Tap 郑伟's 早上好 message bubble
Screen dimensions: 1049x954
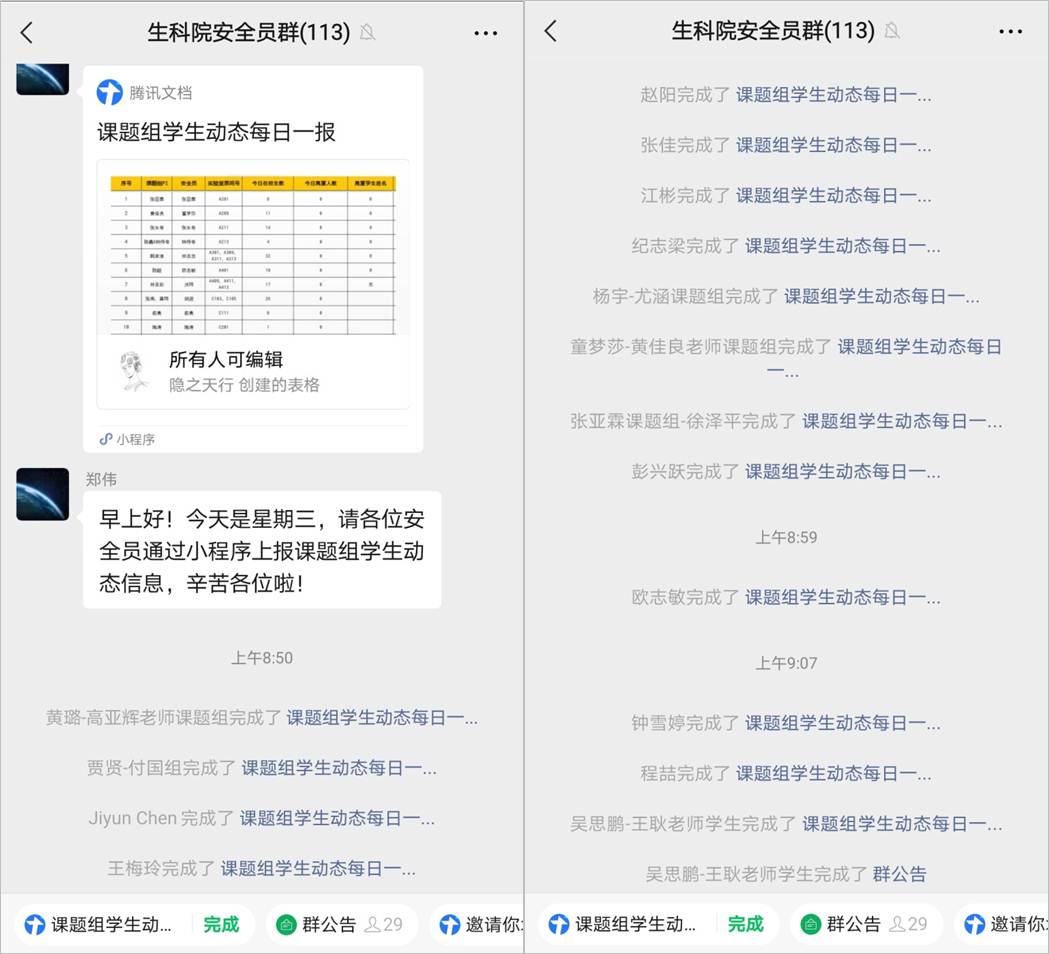tap(262, 550)
